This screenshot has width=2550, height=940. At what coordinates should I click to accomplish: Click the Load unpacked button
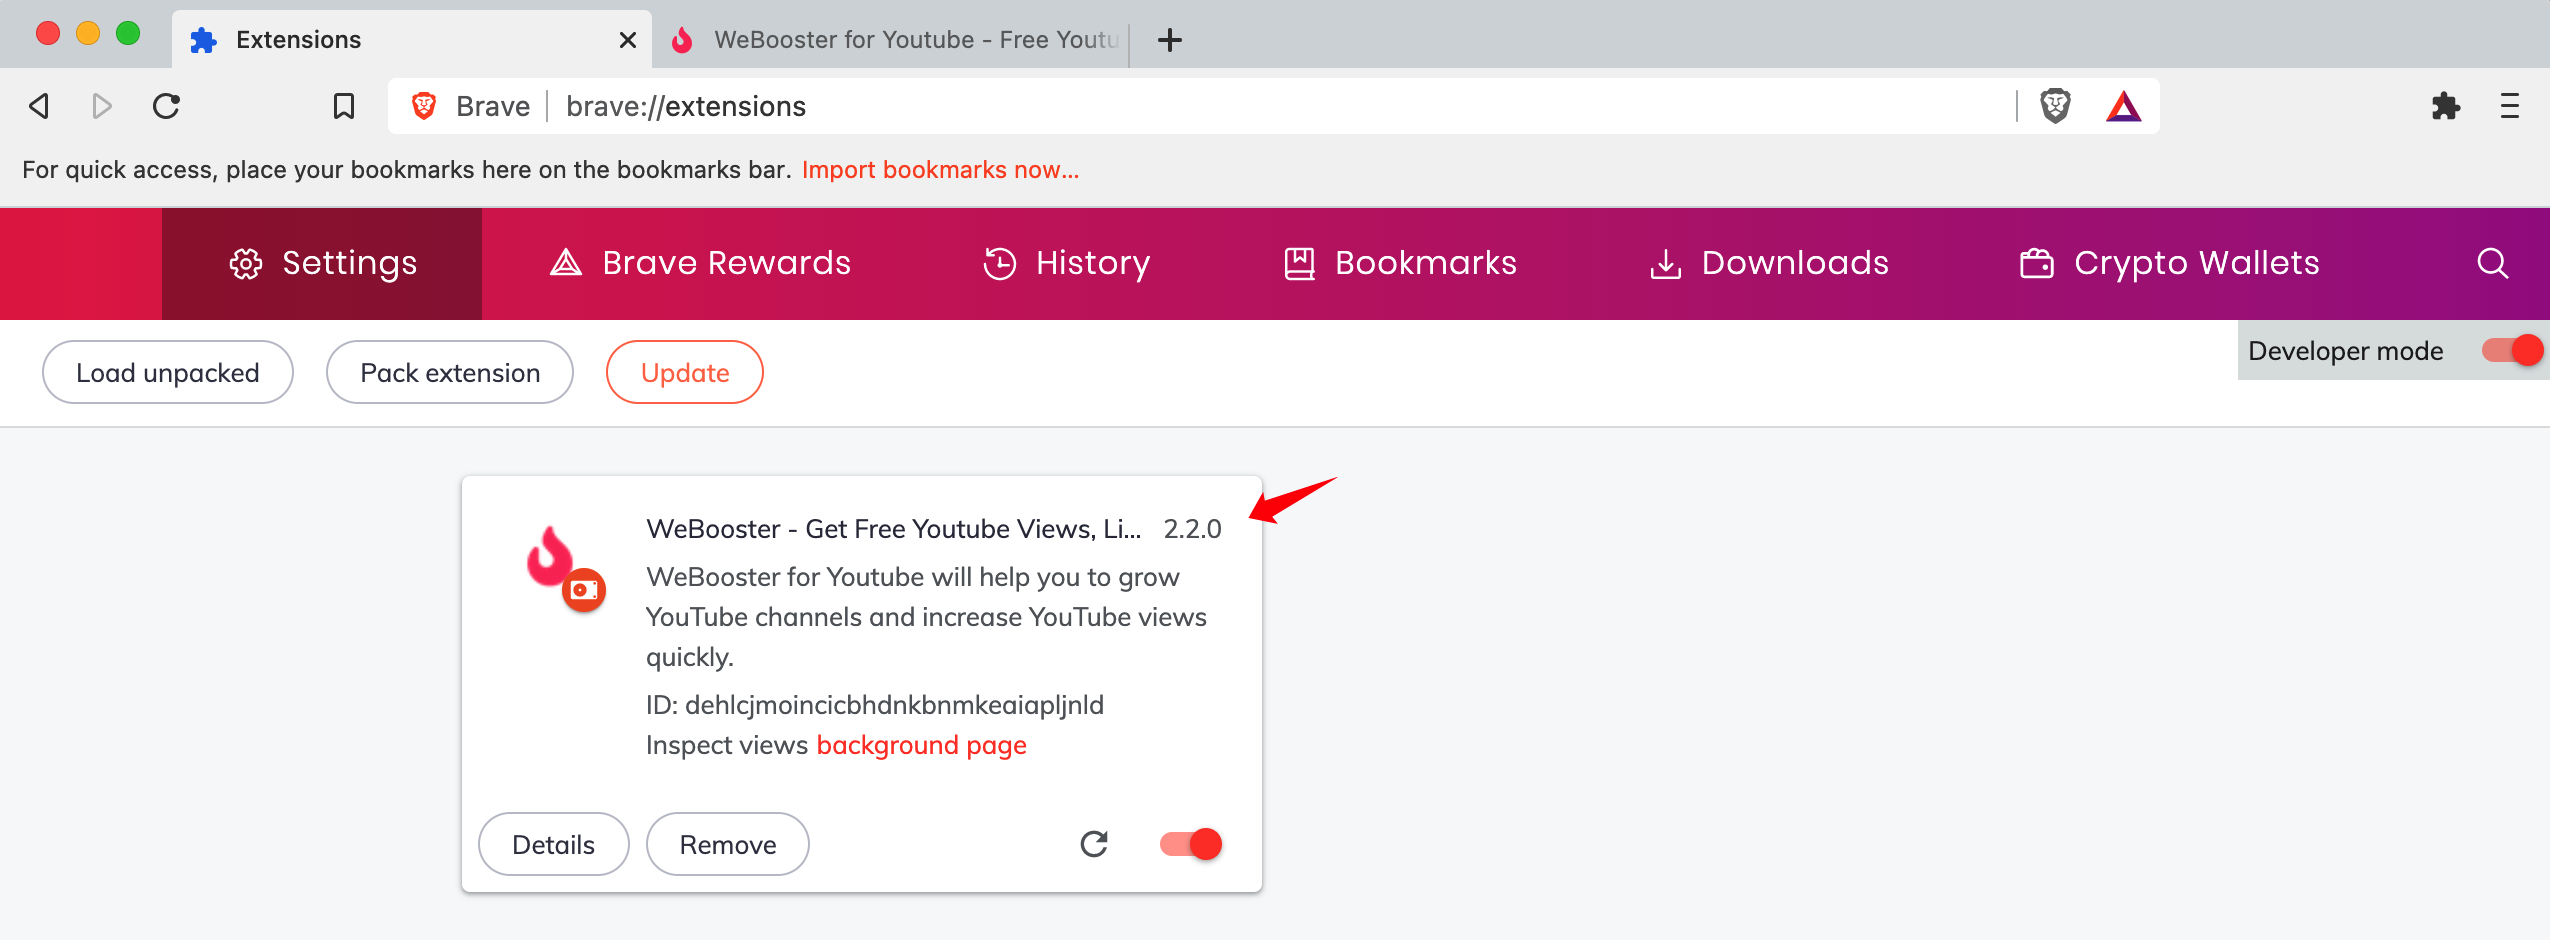tap(168, 372)
